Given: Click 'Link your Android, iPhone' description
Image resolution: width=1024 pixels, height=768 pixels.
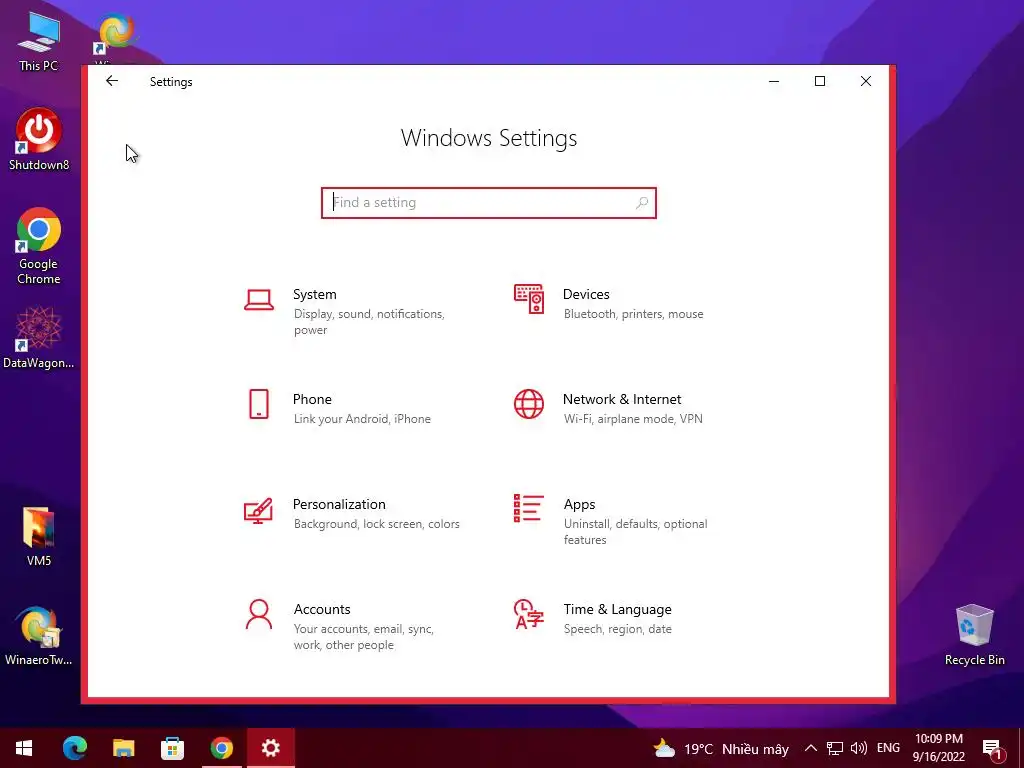Looking at the screenshot, I should [362, 419].
